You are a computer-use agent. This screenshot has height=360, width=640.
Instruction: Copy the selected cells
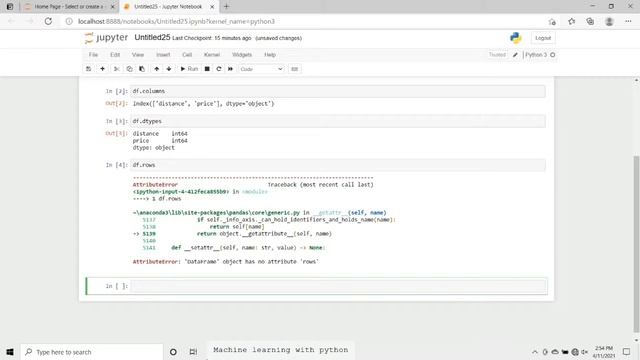(x=129, y=69)
